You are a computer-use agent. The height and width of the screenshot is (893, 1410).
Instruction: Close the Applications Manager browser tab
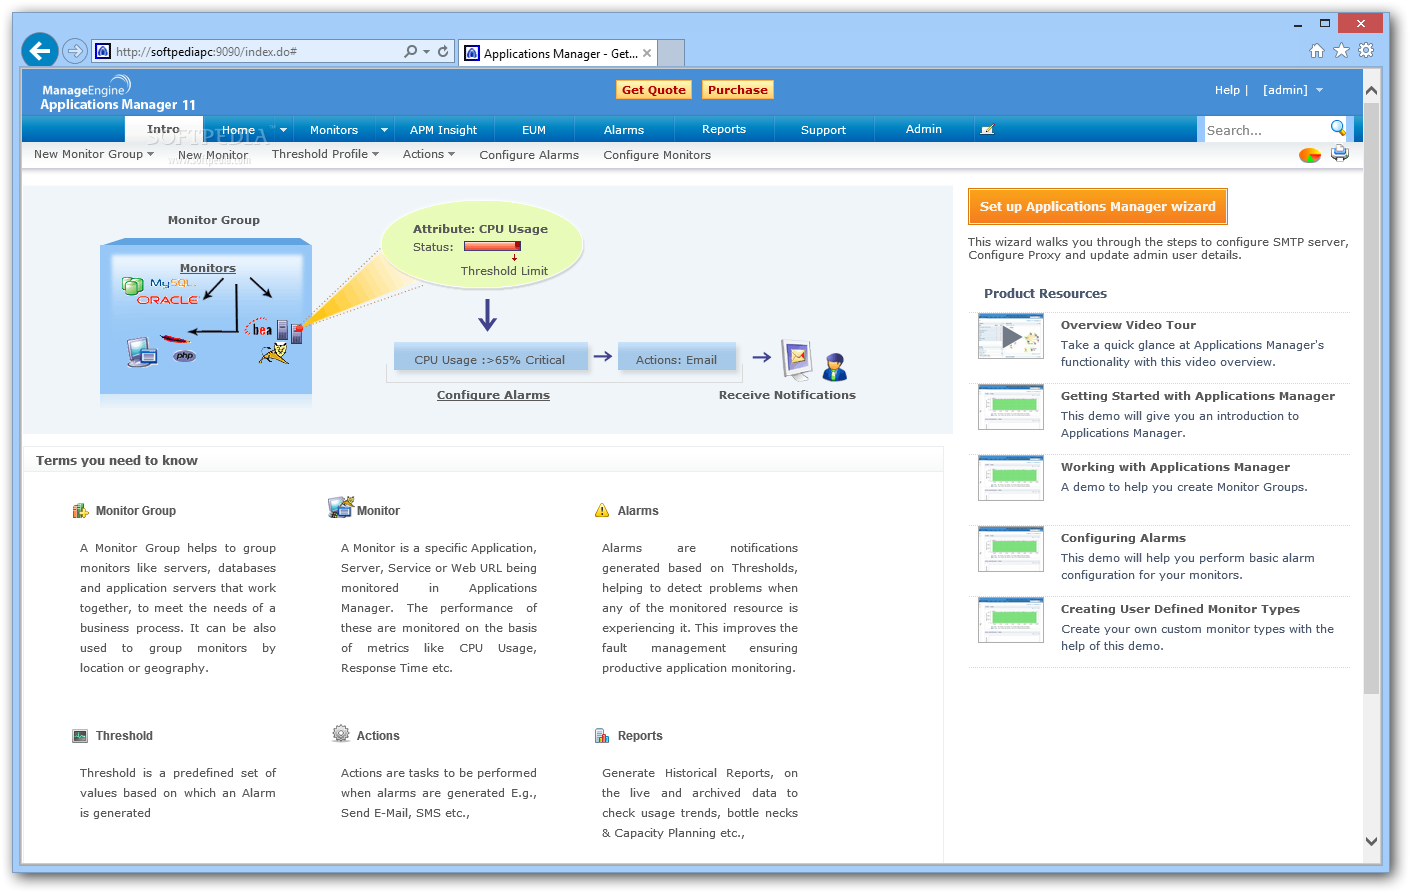[648, 53]
